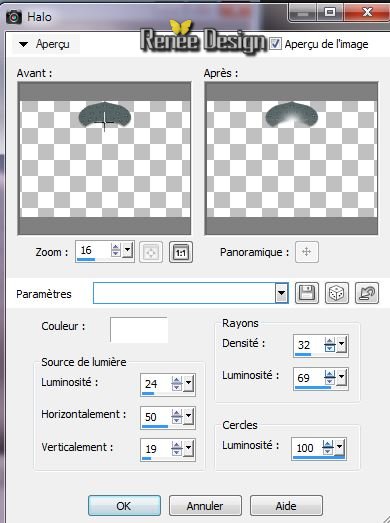Open help with the Aide button
The height and width of the screenshot is (523, 390).
click(x=286, y=506)
